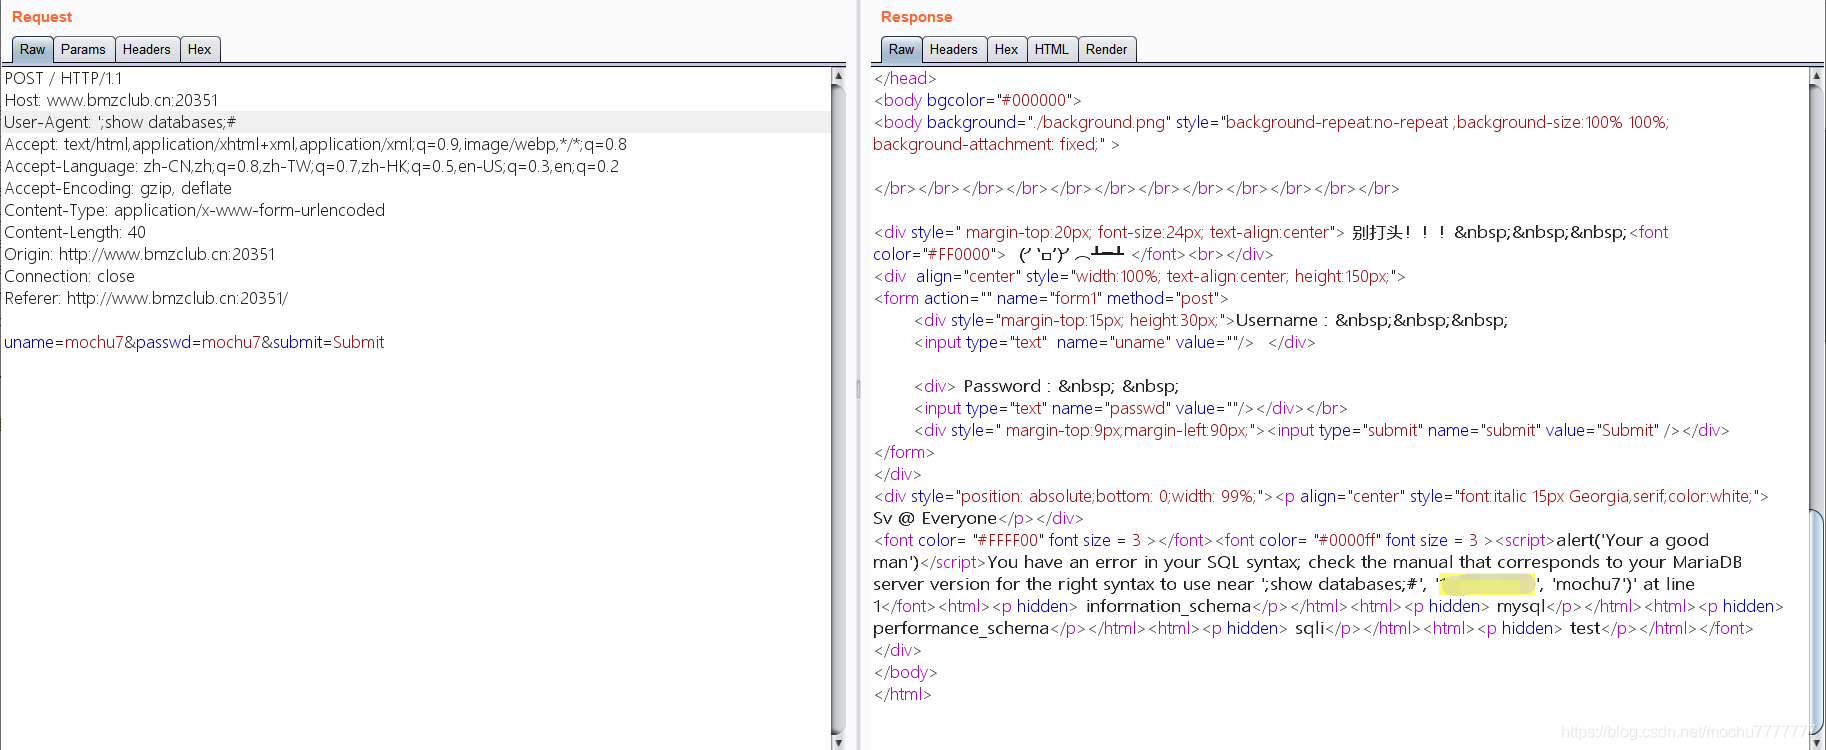Click the </head> line in response

coord(905,78)
